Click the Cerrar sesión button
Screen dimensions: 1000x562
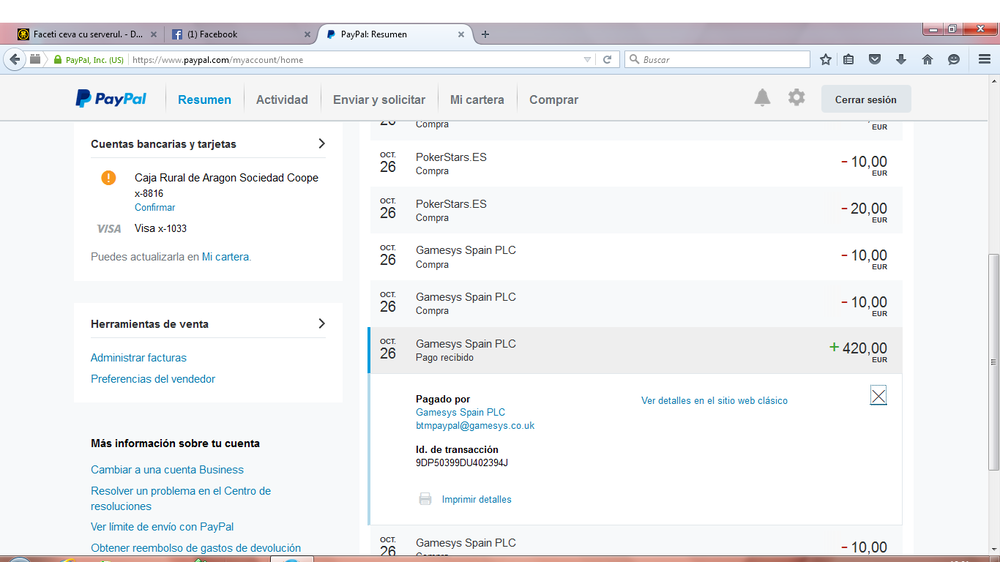(x=865, y=100)
